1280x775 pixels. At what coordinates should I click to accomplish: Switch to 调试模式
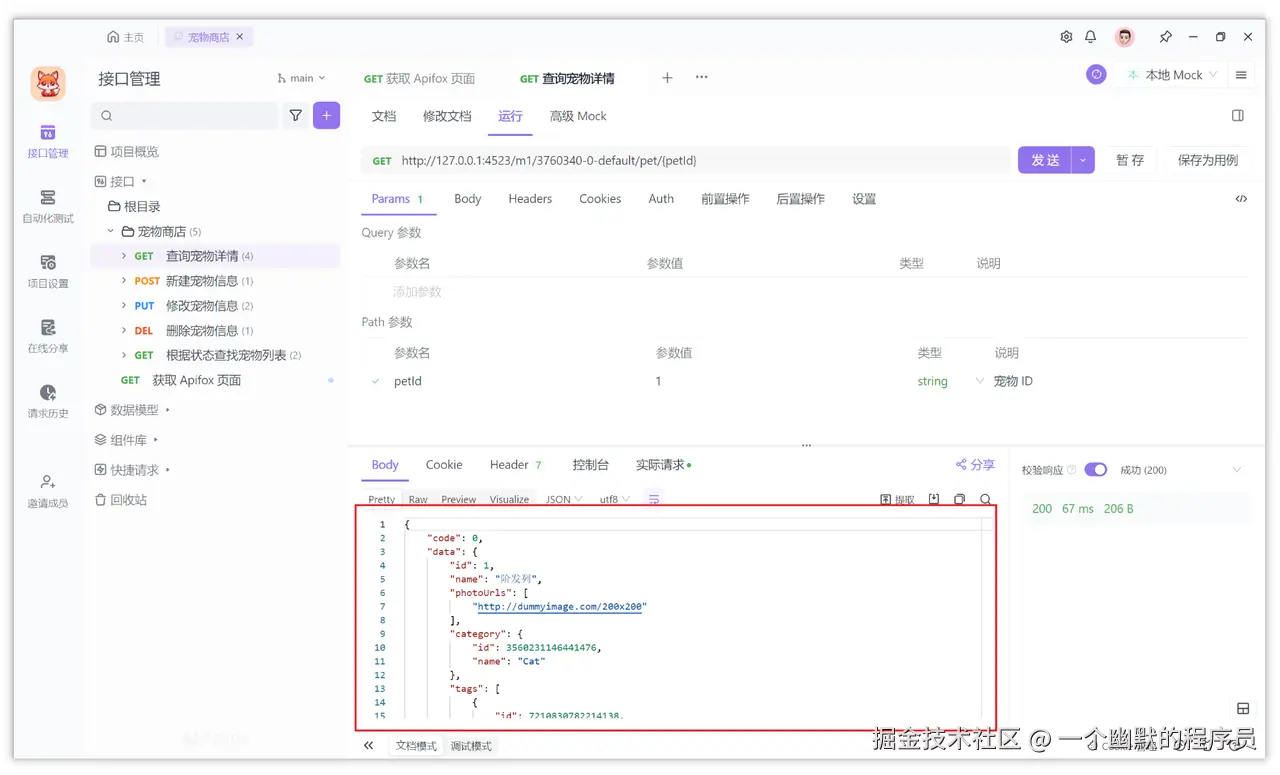tap(471, 746)
